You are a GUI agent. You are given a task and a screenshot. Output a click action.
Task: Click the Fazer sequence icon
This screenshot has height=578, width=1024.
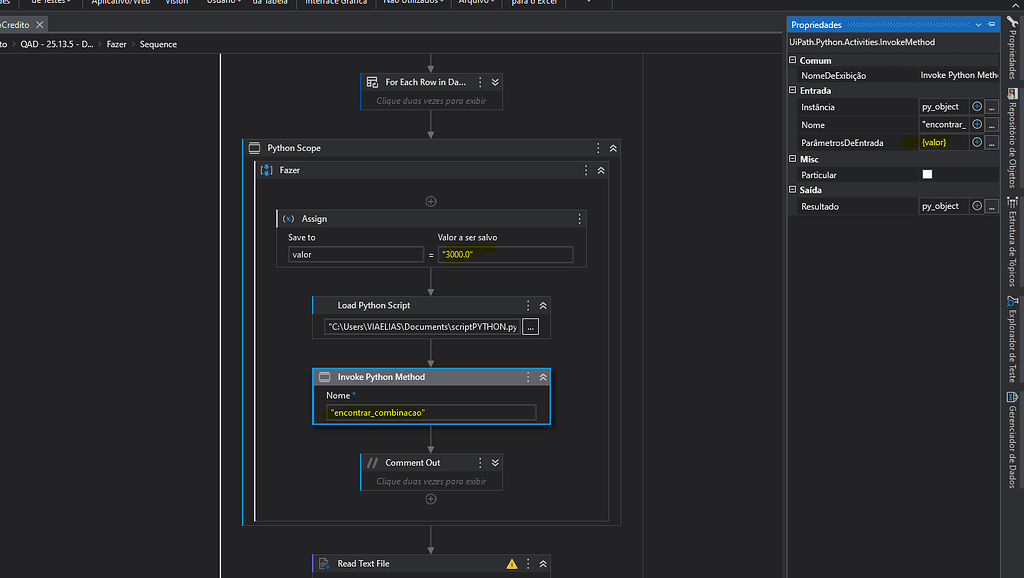(266, 170)
